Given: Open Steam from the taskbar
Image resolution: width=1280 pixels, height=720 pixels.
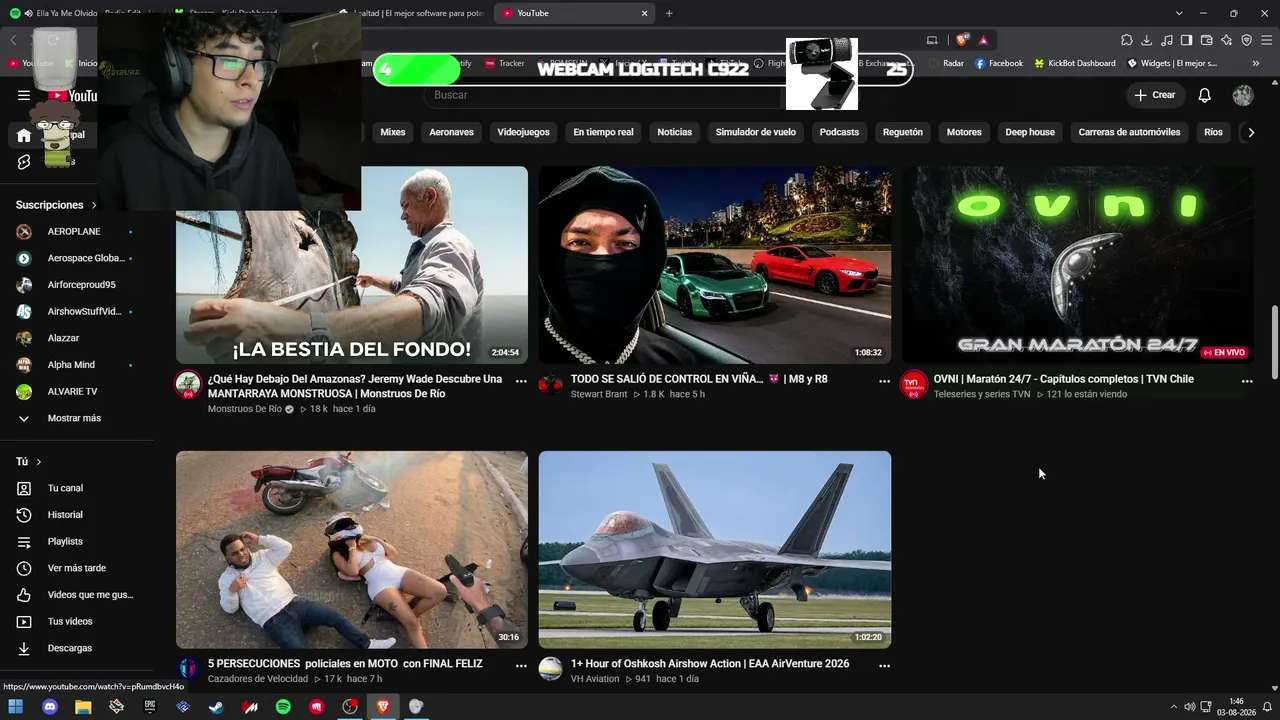Looking at the screenshot, I should [216, 707].
